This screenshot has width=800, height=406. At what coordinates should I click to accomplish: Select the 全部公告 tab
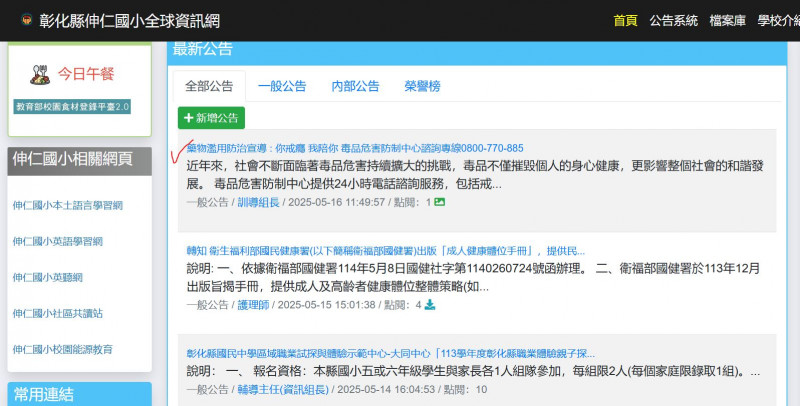[209, 86]
